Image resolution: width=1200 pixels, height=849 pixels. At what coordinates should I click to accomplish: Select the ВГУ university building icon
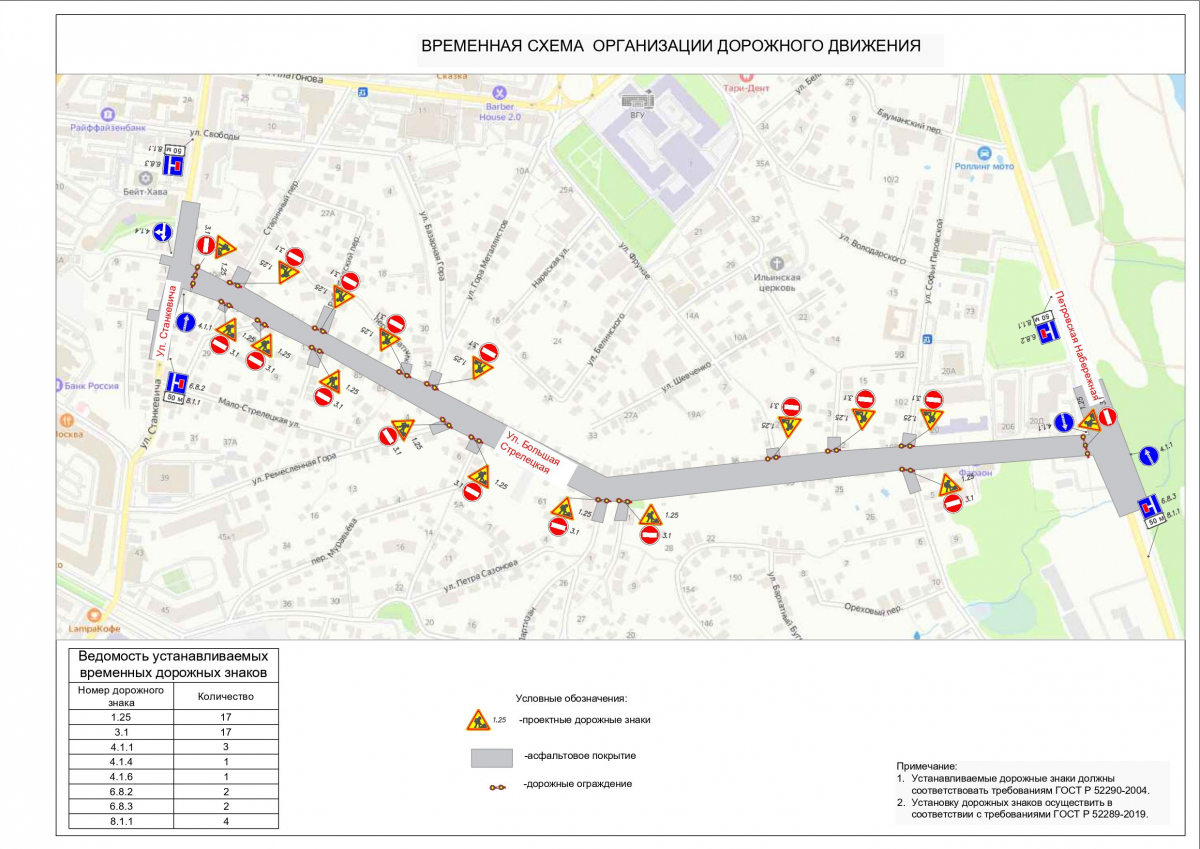tap(636, 97)
